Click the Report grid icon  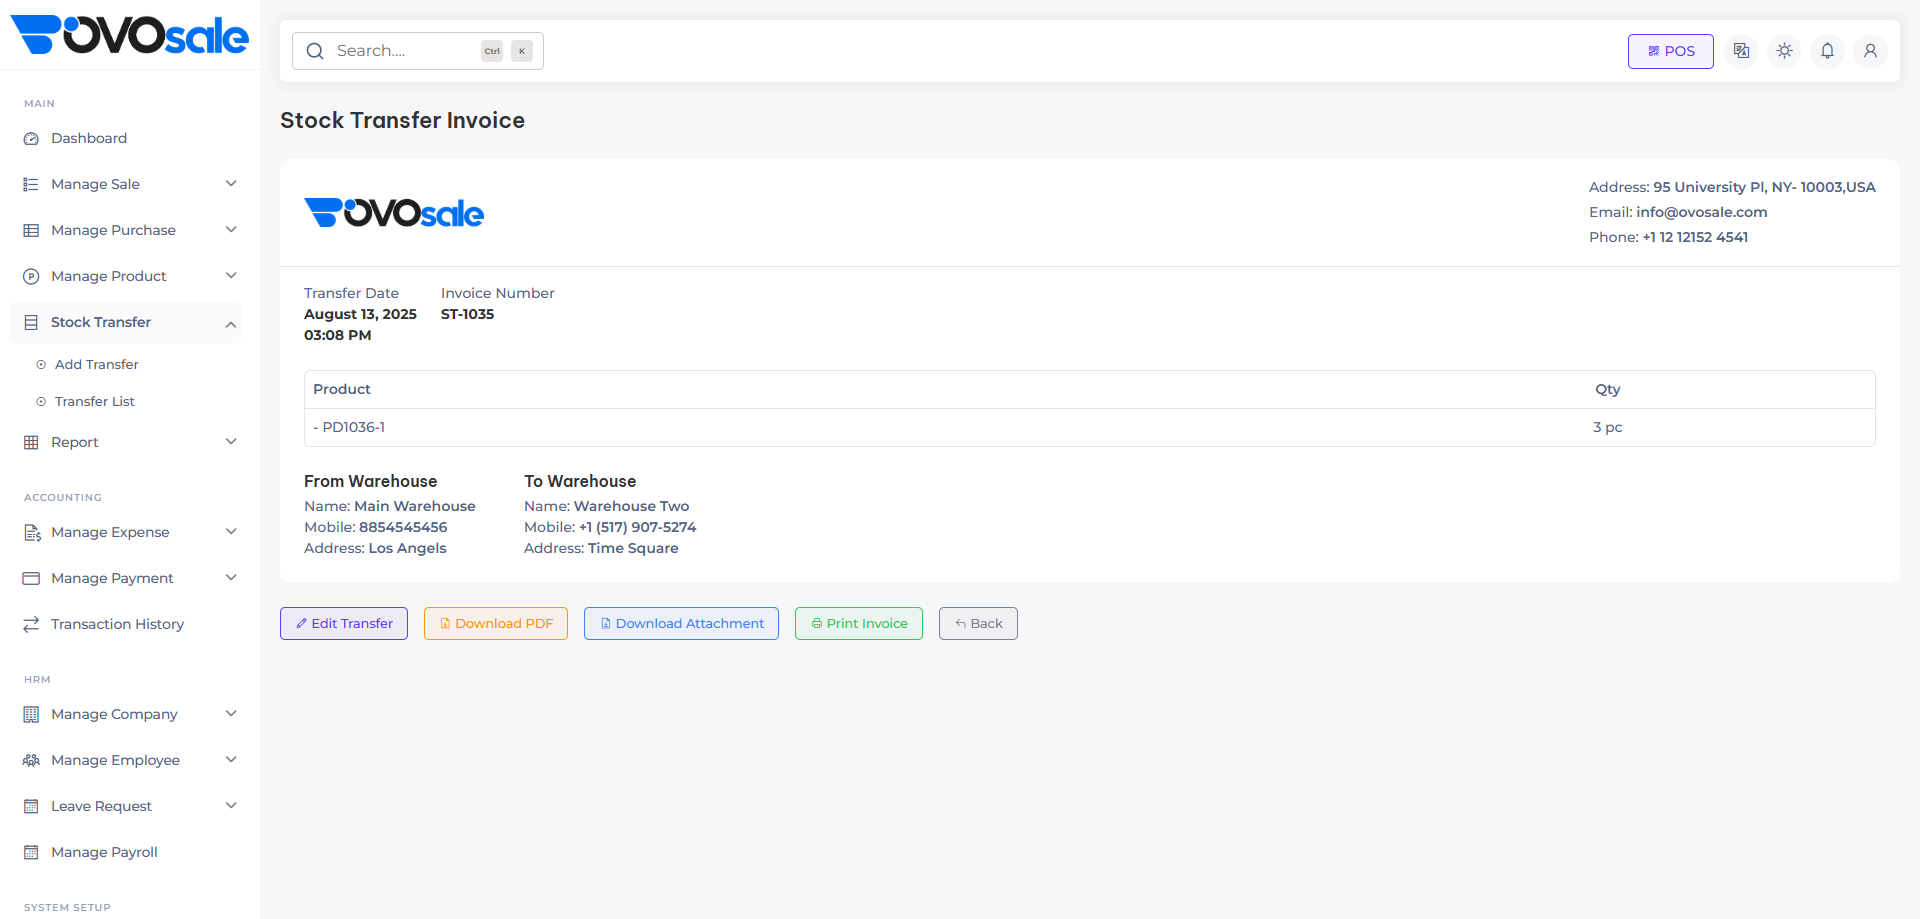tap(31, 443)
